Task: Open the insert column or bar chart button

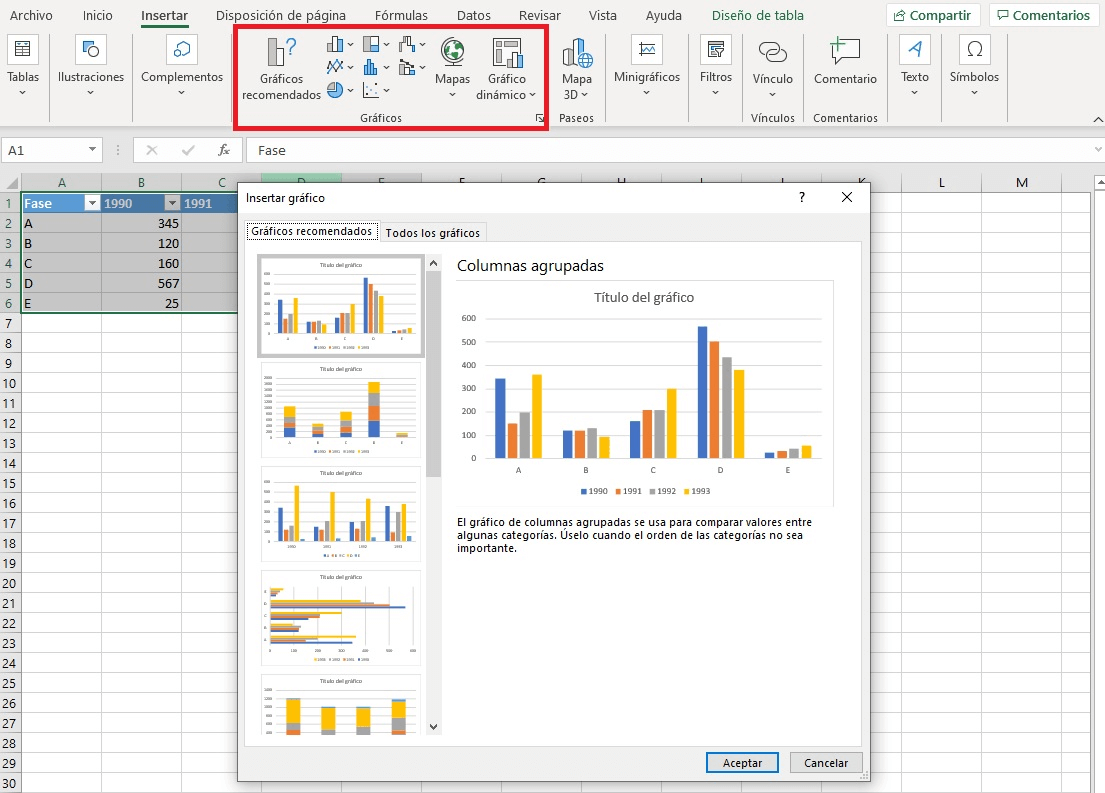Action: coord(340,45)
